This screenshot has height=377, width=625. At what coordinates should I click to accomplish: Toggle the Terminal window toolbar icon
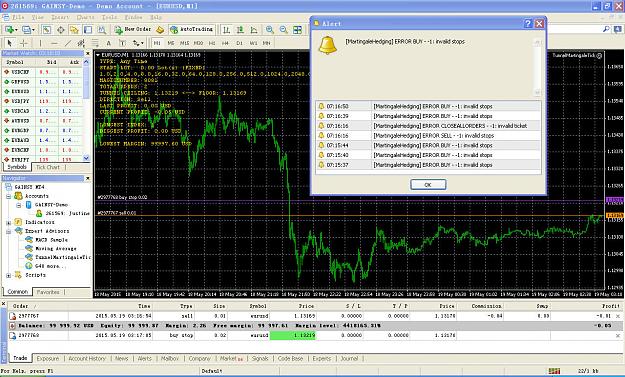click(x=88, y=29)
